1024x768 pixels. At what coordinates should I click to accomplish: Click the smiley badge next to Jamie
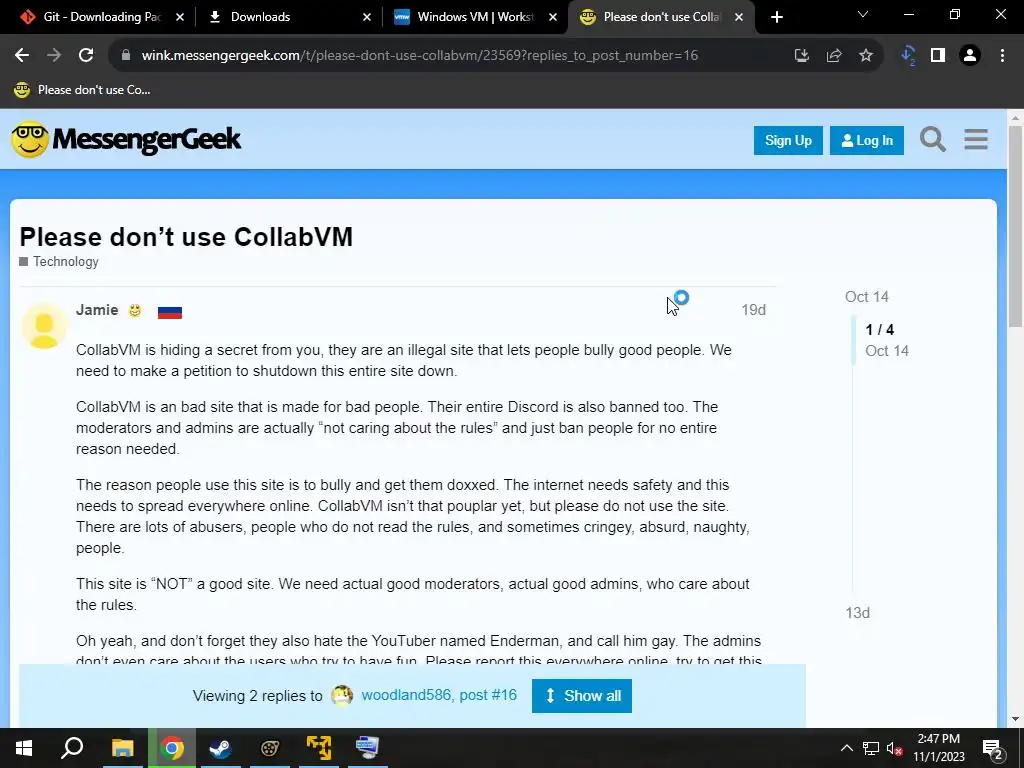coord(135,311)
